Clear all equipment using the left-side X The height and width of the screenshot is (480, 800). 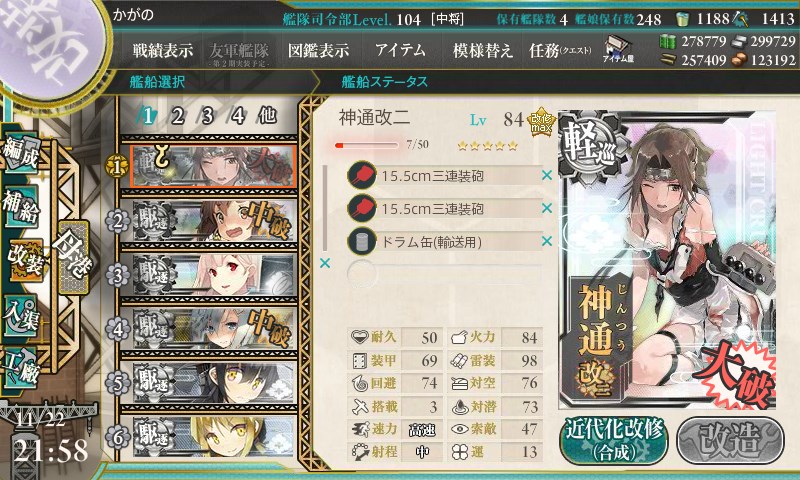(324, 263)
